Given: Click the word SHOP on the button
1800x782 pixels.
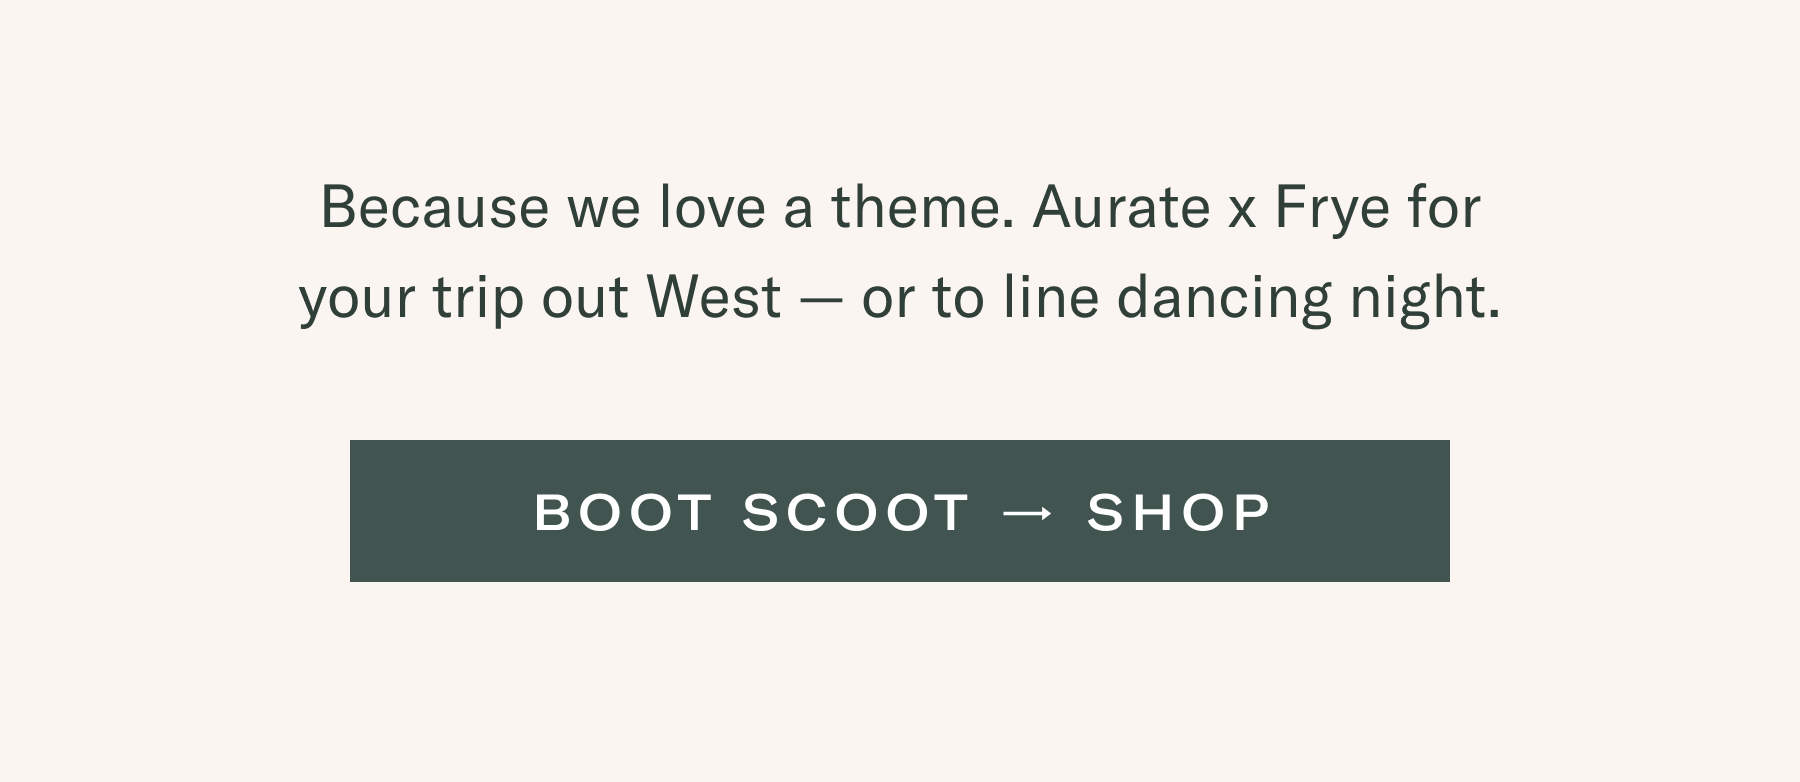Looking at the screenshot, I should pyautogui.click(x=1179, y=512).
